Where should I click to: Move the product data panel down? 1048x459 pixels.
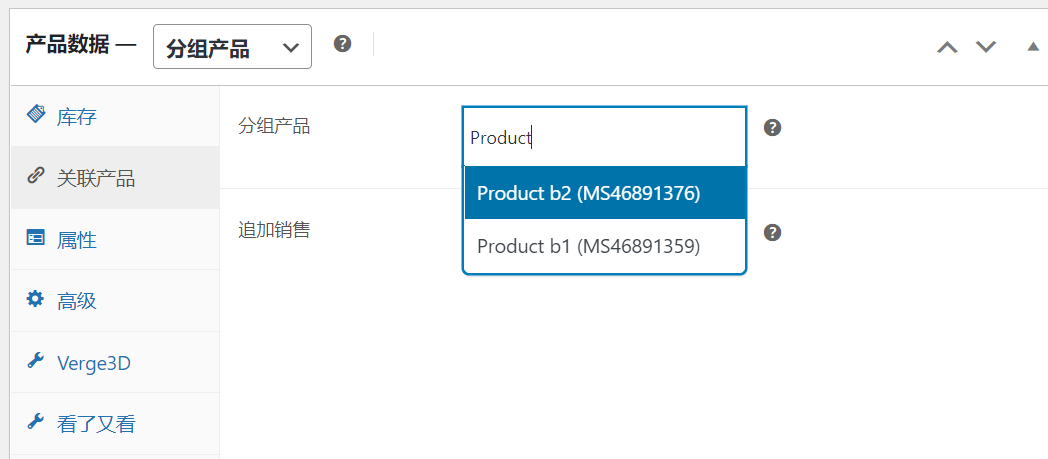pyautogui.click(x=986, y=47)
